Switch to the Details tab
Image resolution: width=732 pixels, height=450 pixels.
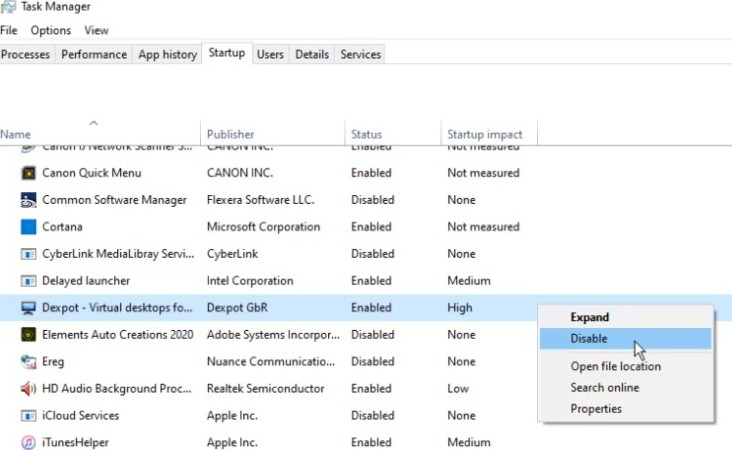coord(312,55)
